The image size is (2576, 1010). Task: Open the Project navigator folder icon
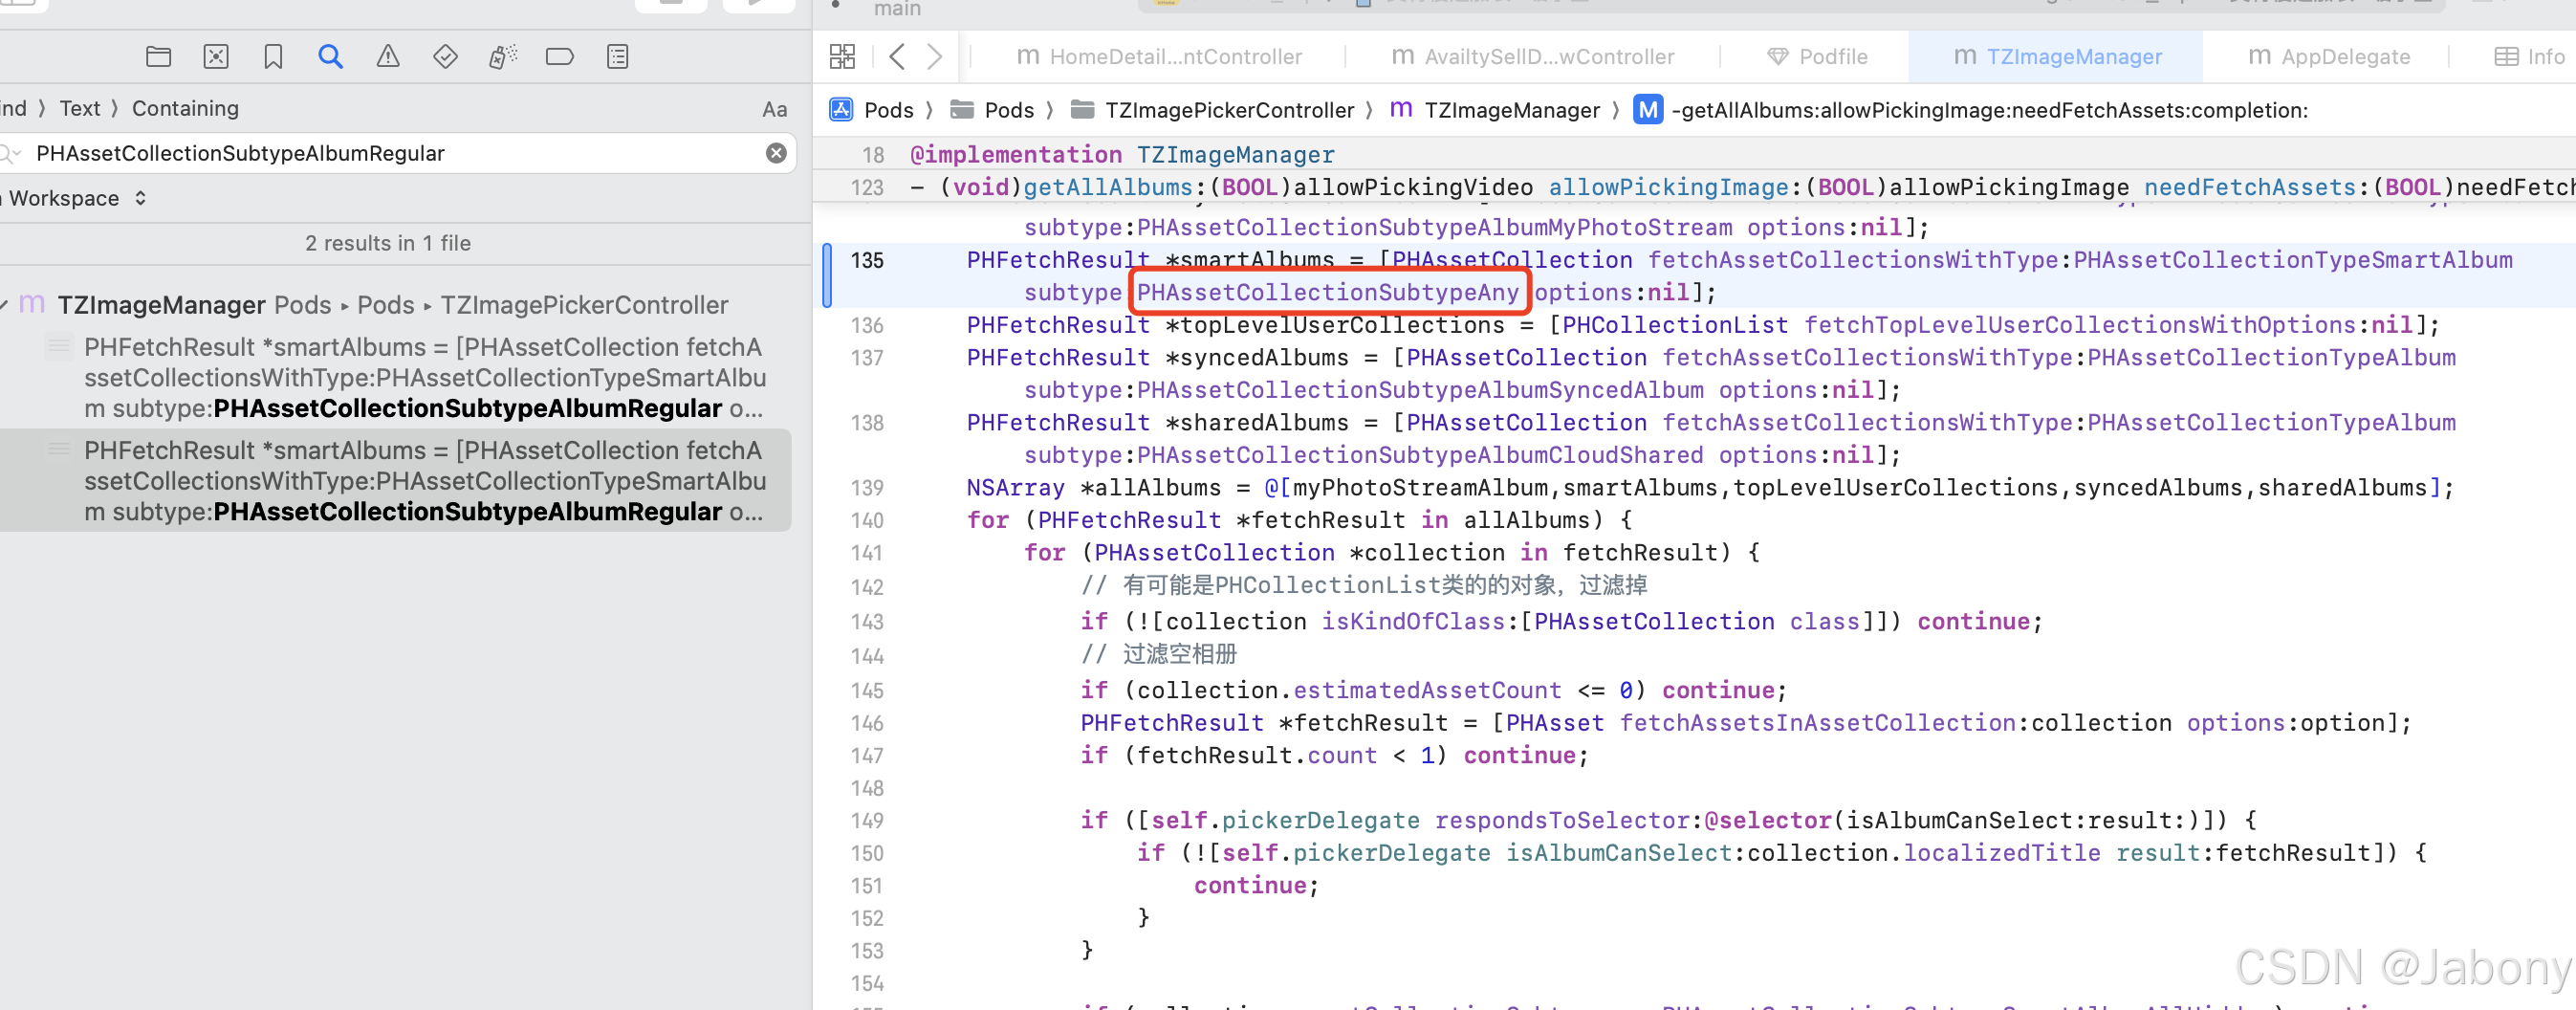(158, 57)
